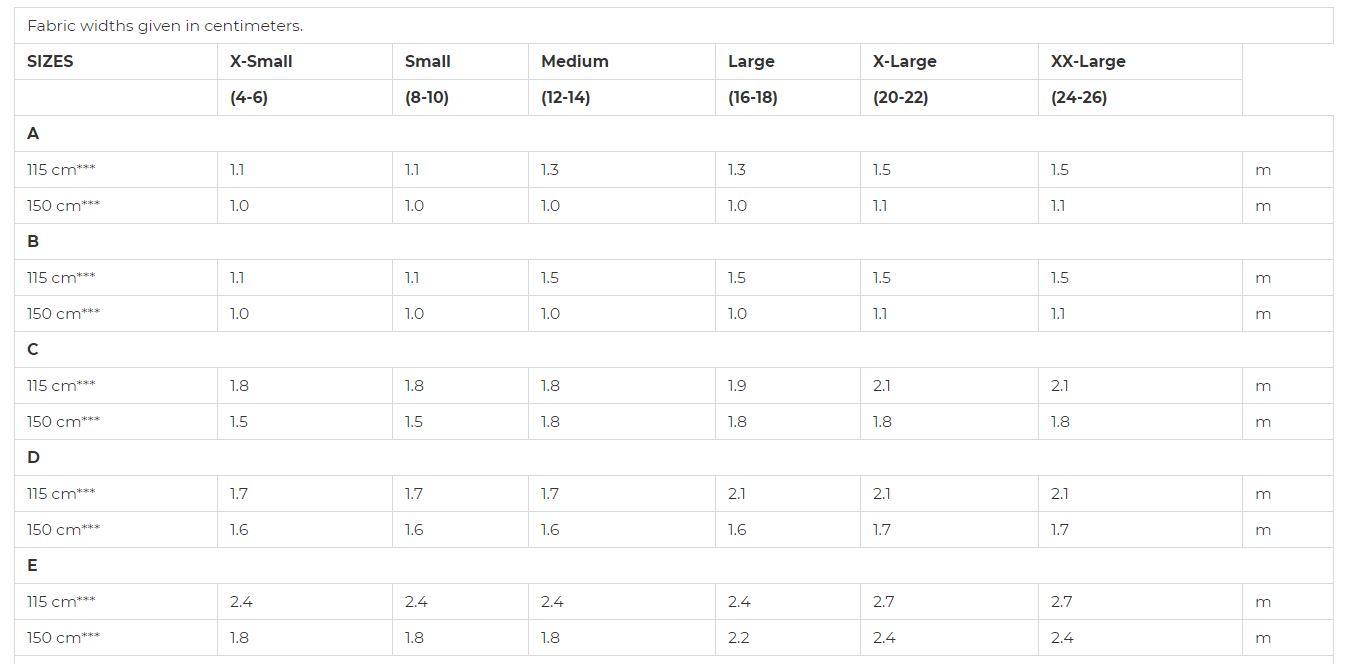Click the section E heading row

pos(674,565)
